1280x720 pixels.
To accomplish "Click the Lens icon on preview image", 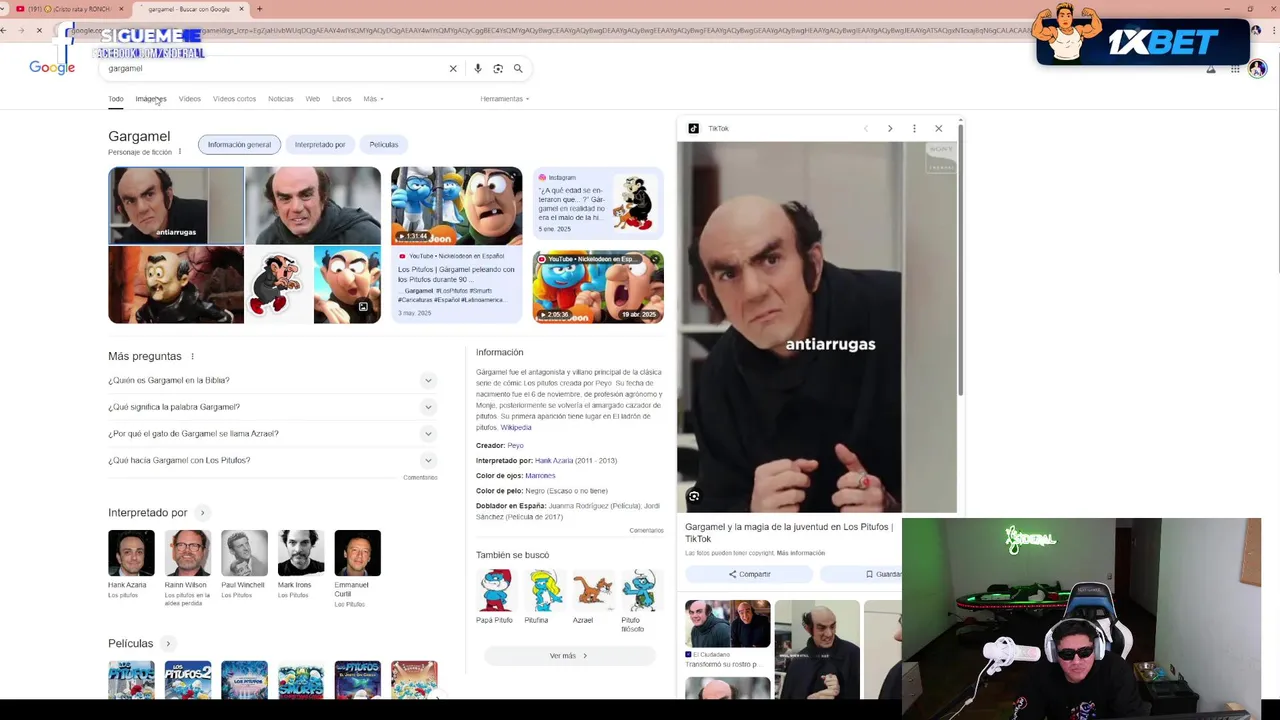I will [x=694, y=496].
